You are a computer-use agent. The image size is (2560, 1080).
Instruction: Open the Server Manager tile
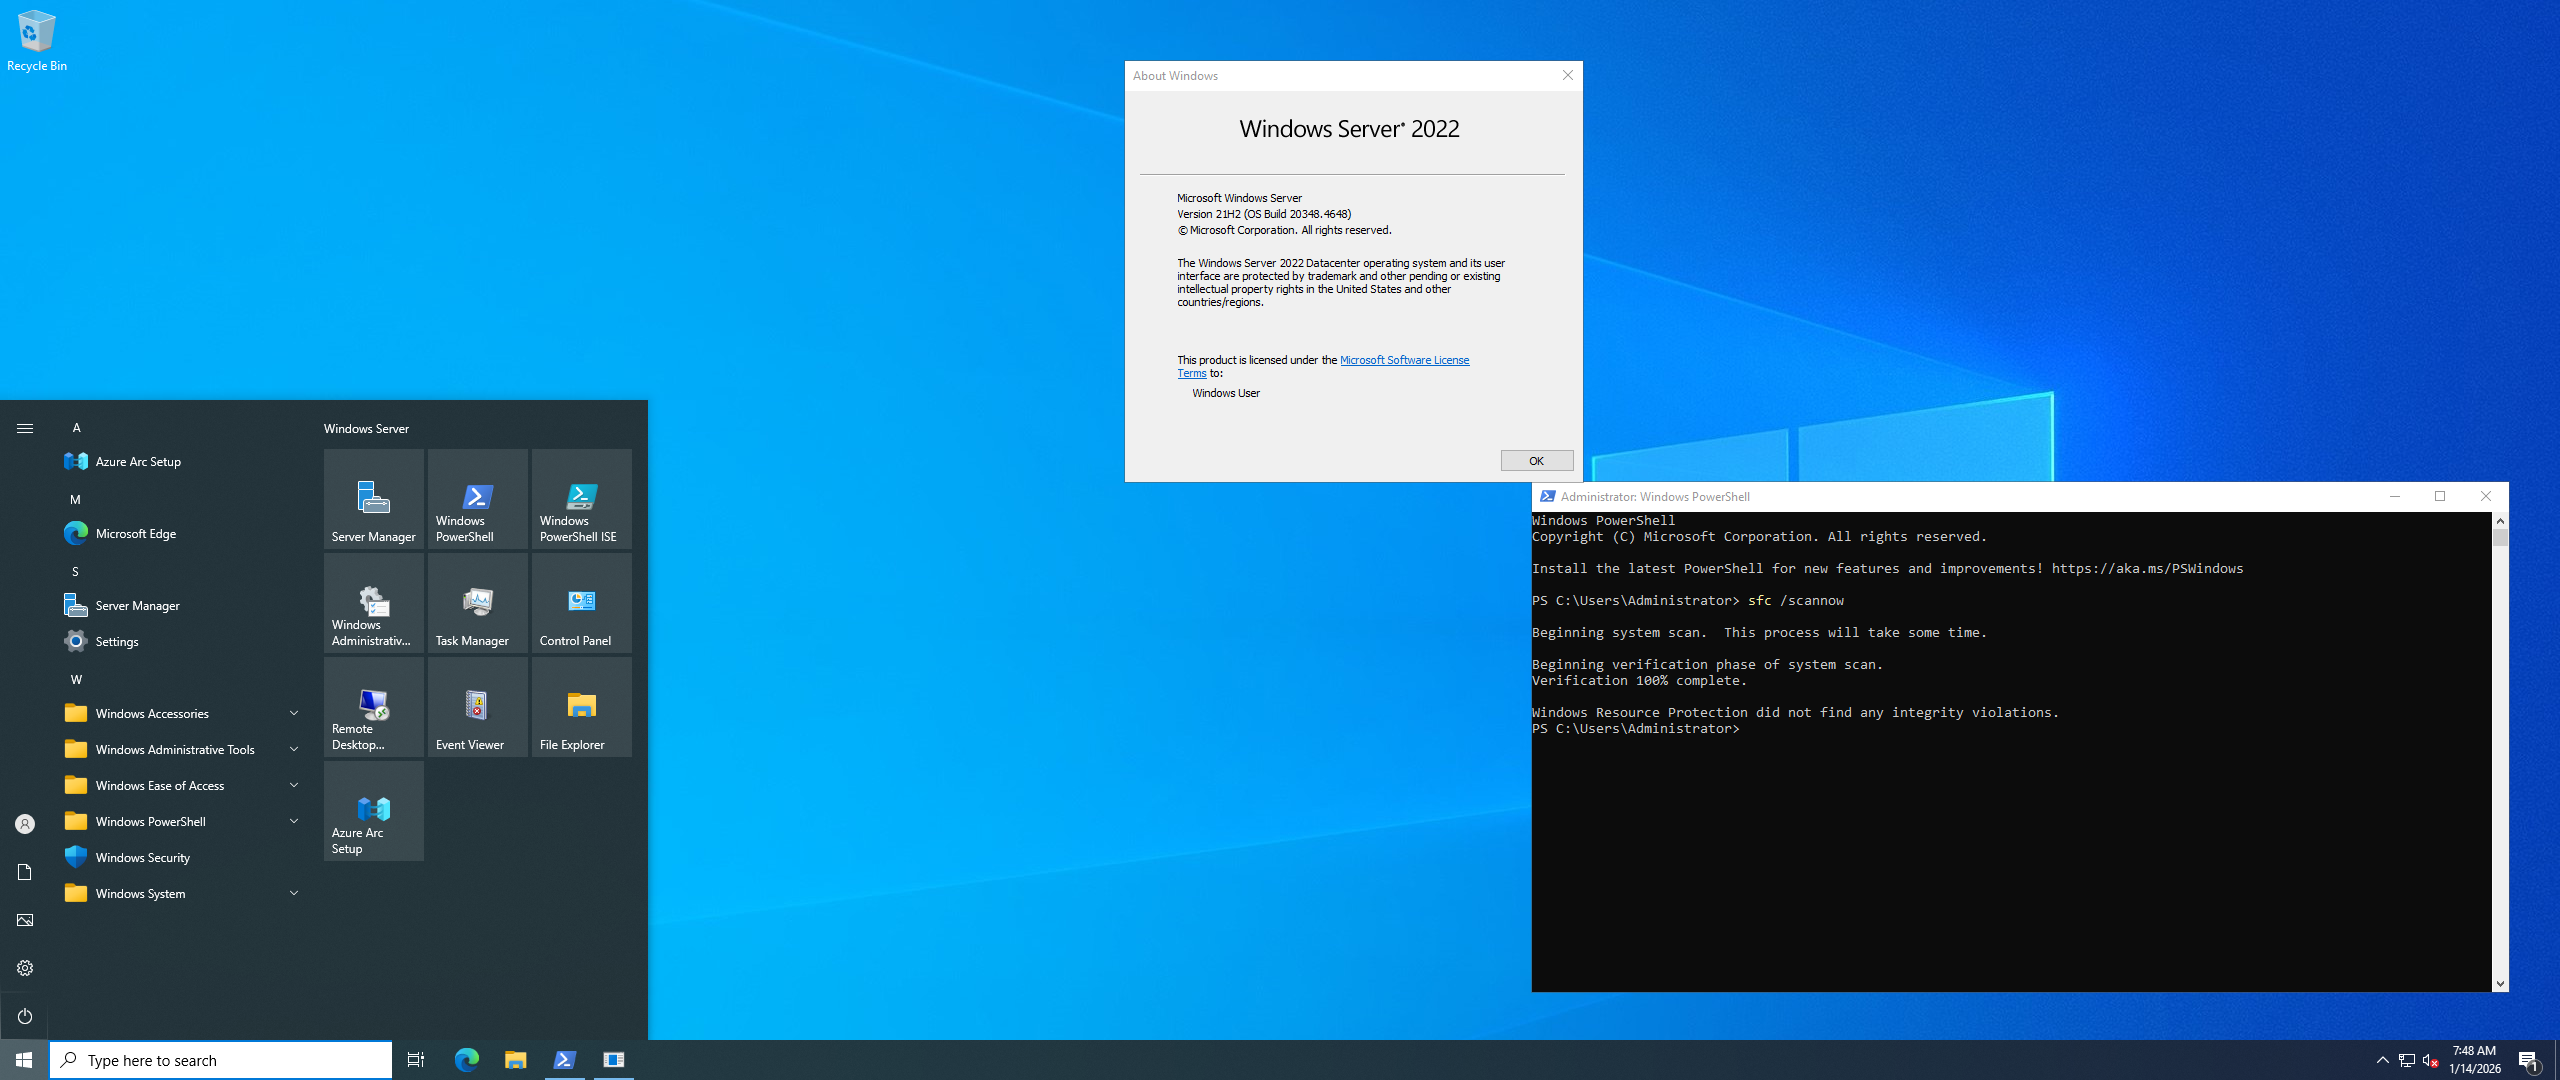click(x=373, y=499)
